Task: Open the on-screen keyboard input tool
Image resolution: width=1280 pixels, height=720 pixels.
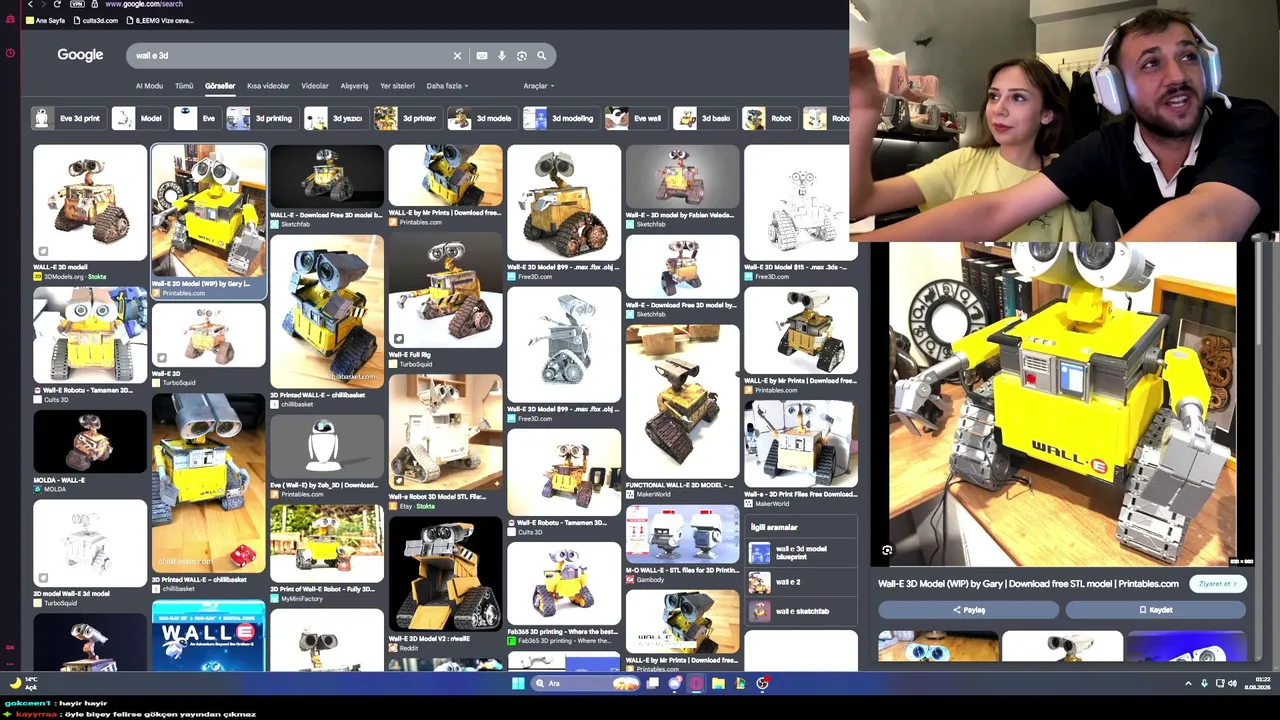Action: [482, 56]
